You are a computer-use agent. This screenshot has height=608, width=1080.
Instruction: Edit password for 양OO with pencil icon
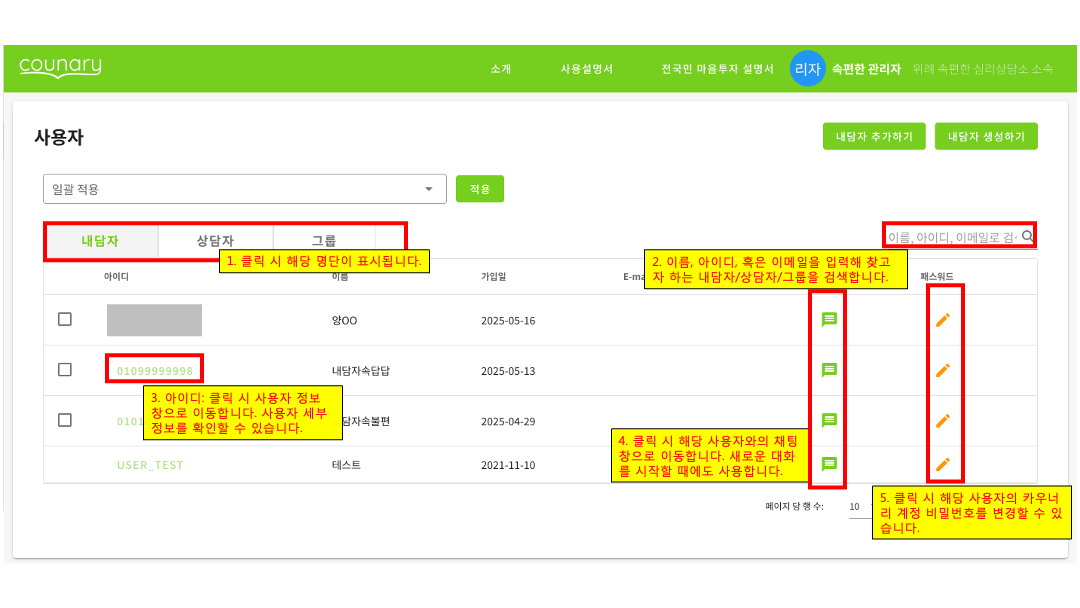(943, 319)
